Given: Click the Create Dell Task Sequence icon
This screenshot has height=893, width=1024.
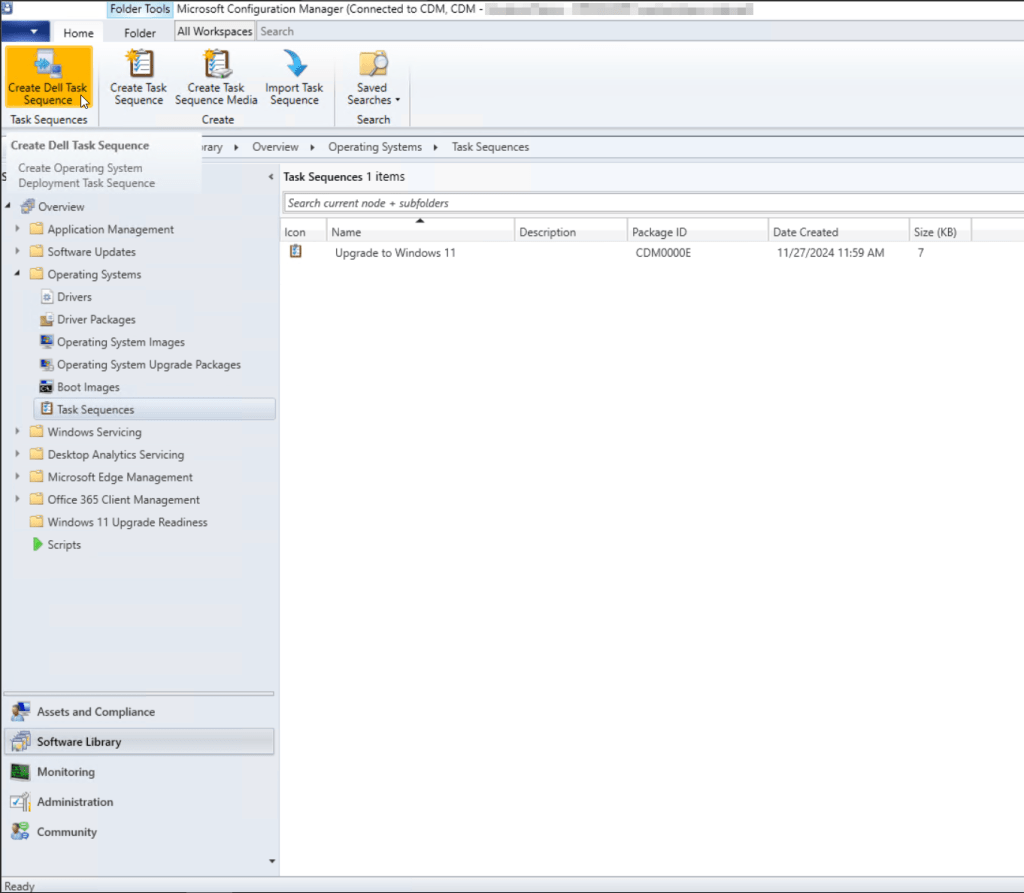Looking at the screenshot, I should click(x=47, y=66).
